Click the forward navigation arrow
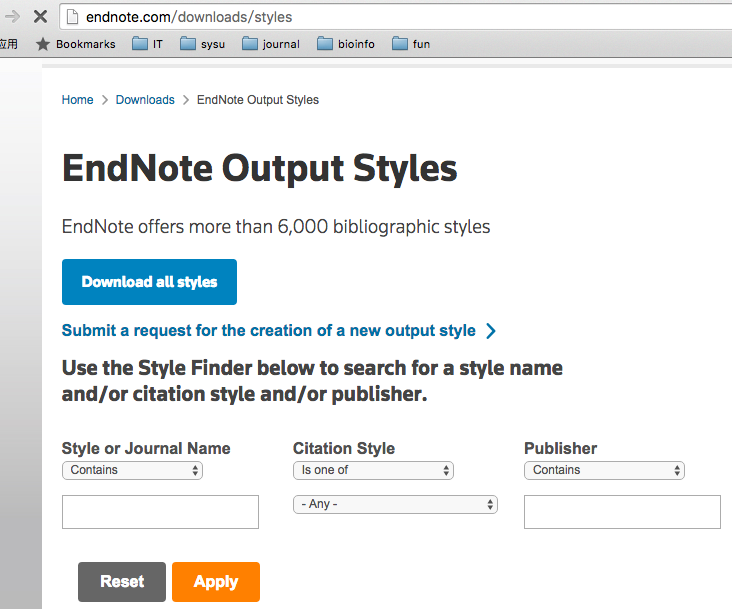Image resolution: width=732 pixels, height=609 pixels. (13, 17)
